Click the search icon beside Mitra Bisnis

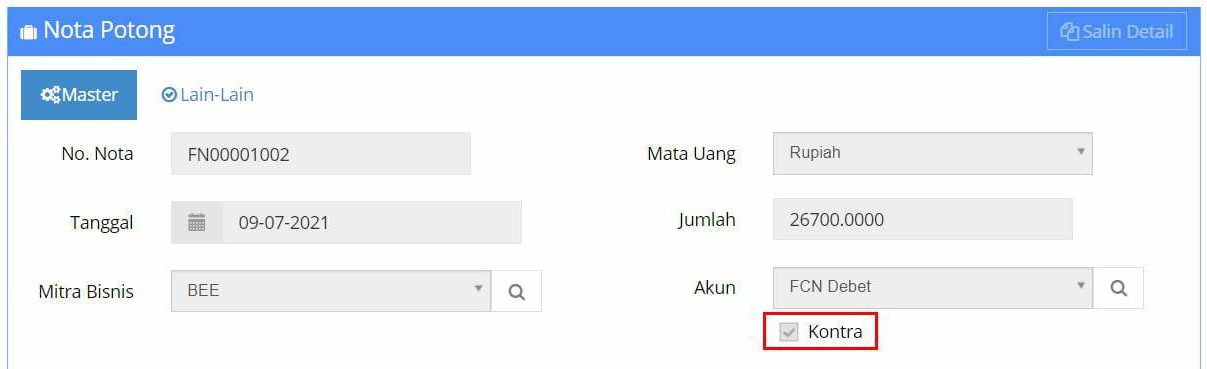tap(516, 292)
